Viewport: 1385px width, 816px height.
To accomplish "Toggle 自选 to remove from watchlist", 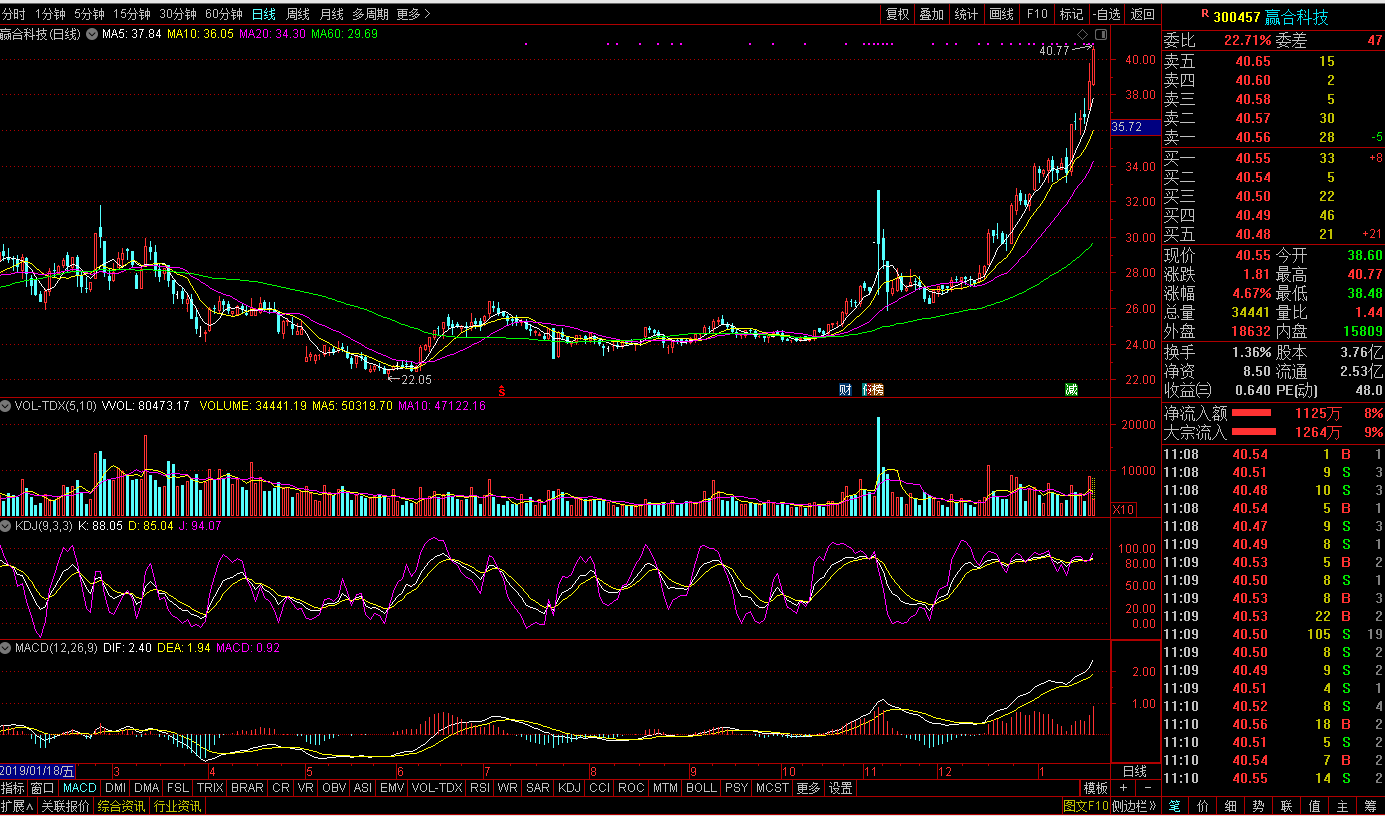I will [1106, 14].
